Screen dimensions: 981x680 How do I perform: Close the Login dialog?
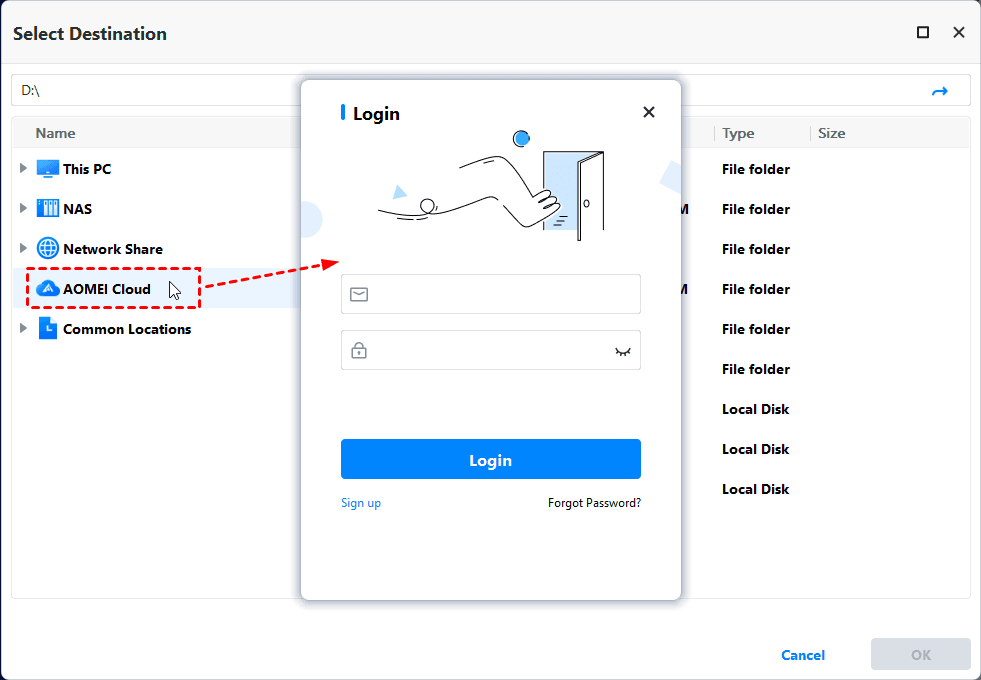click(649, 112)
